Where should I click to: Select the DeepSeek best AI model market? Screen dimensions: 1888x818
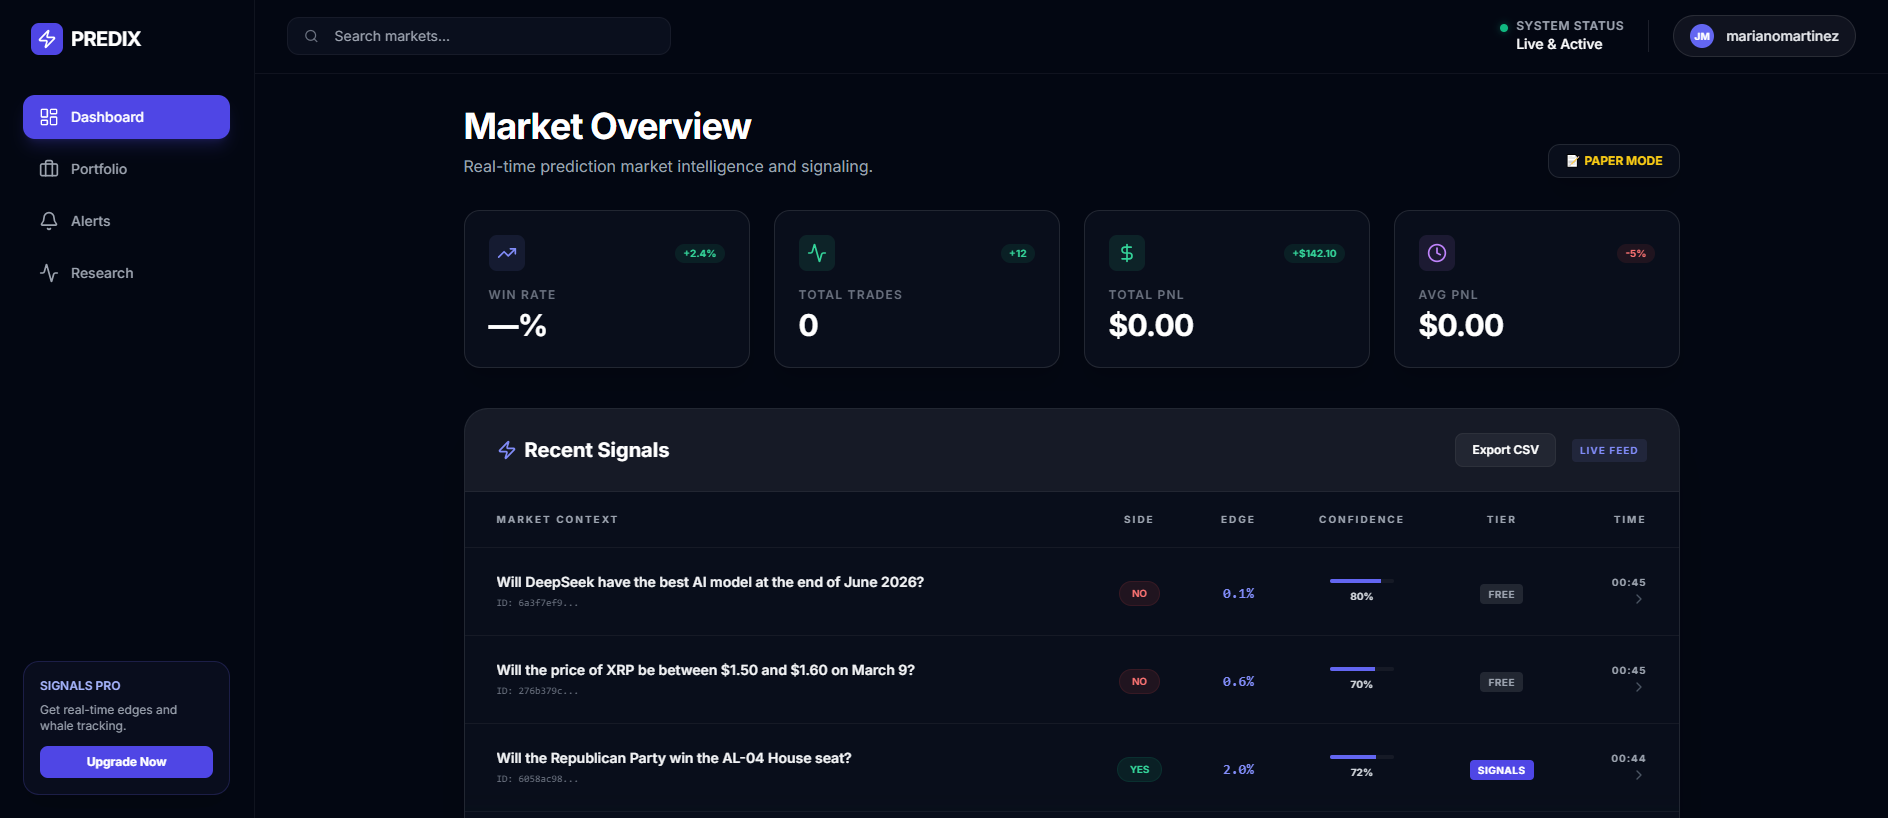tap(710, 582)
